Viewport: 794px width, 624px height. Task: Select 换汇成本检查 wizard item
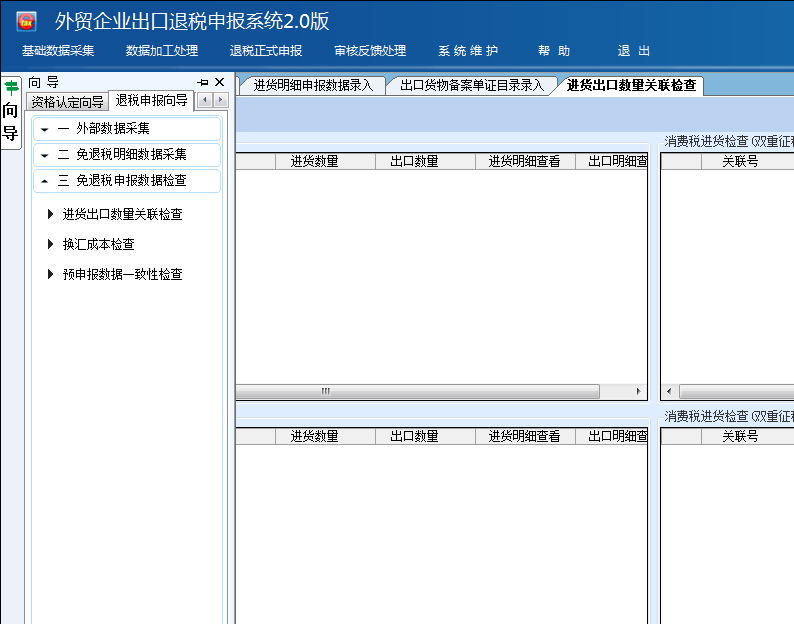98,244
